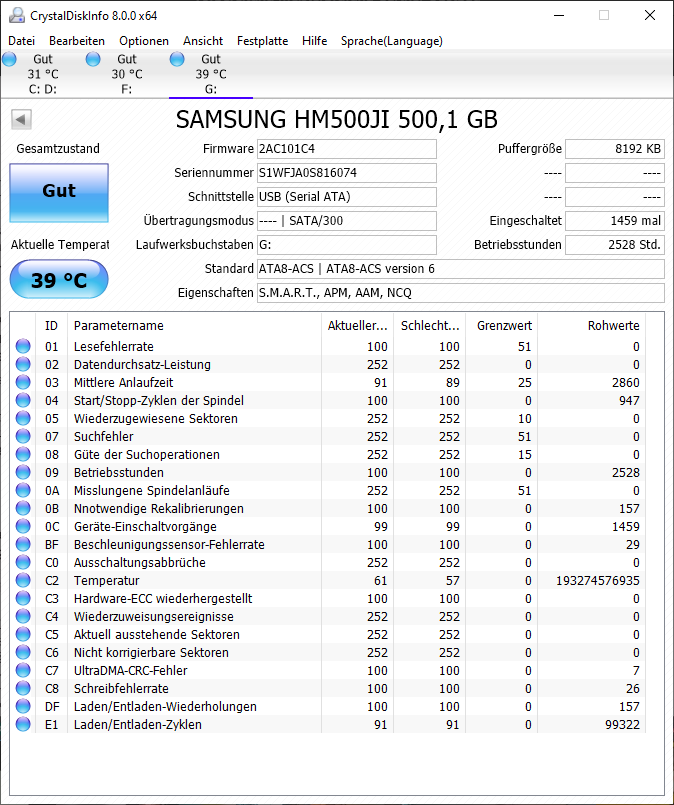Image resolution: width=674 pixels, height=805 pixels.
Task: Click the Wiederzugewiesene Sektoren status orb
Action: tap(23, 418)
